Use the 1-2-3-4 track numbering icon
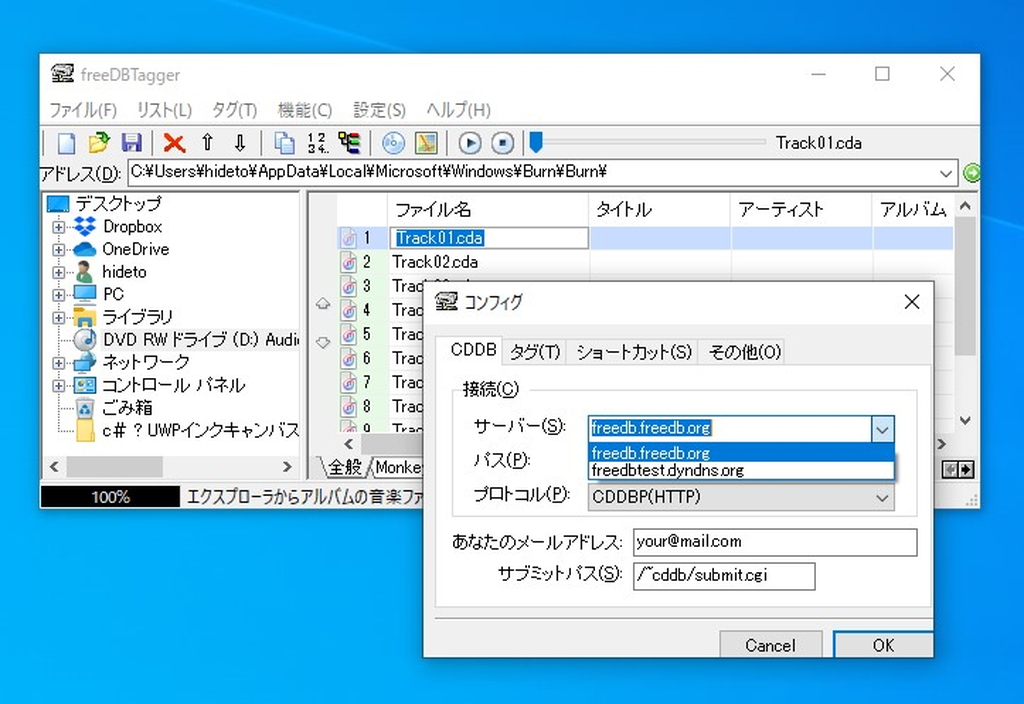1024x704 pixels. coord(314,143)
